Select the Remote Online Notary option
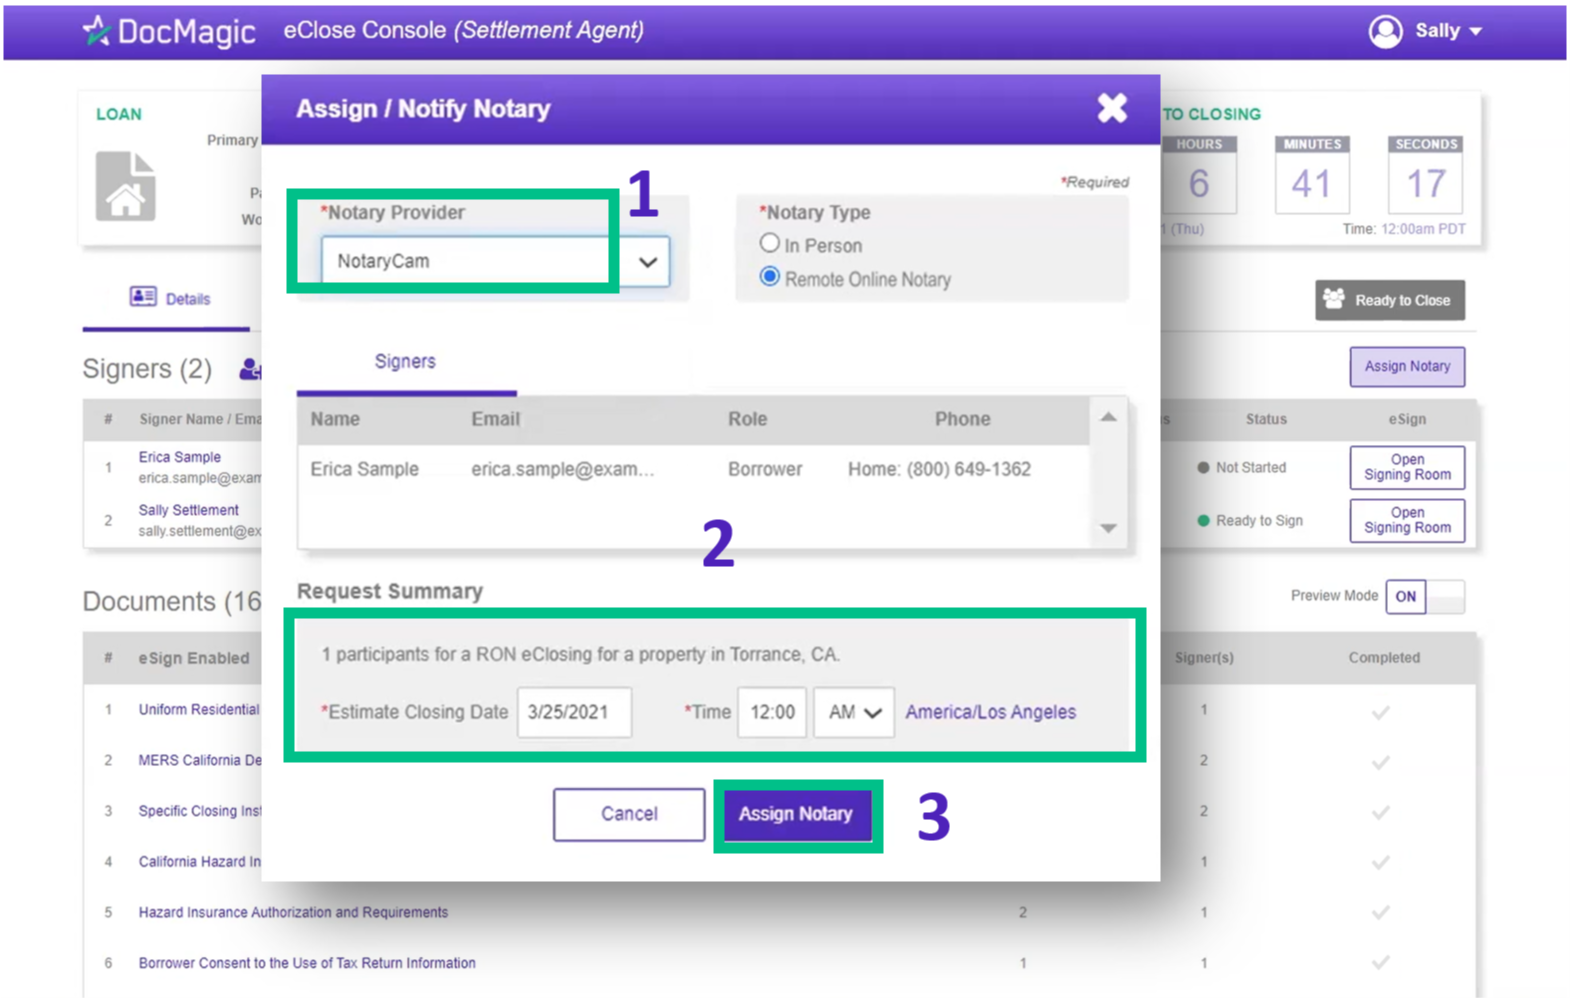1570x998 pixels. coord(769,277)
